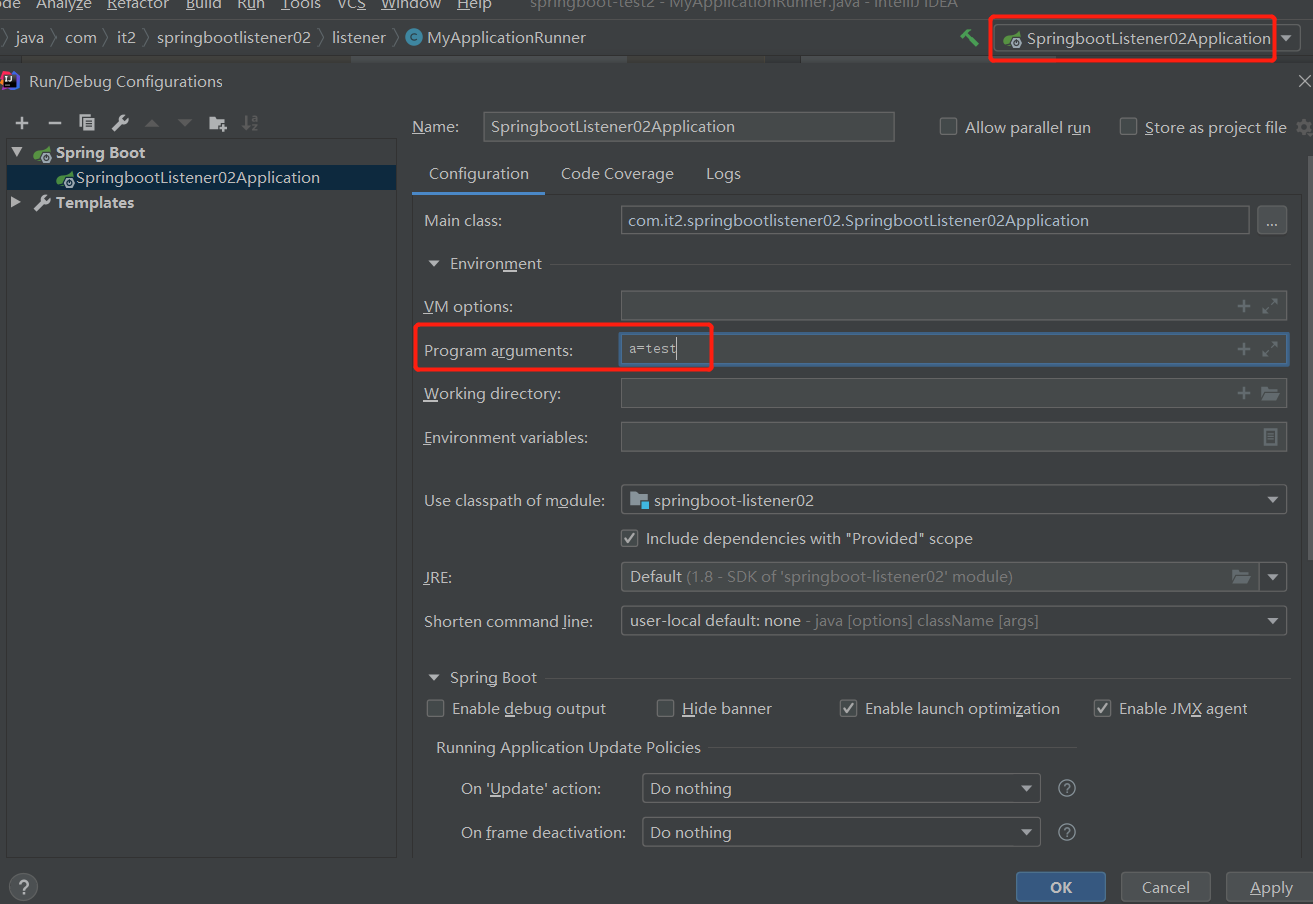Switch to the Configuration tab
This screenshot has width=1313, height=904.
[479, 174]
